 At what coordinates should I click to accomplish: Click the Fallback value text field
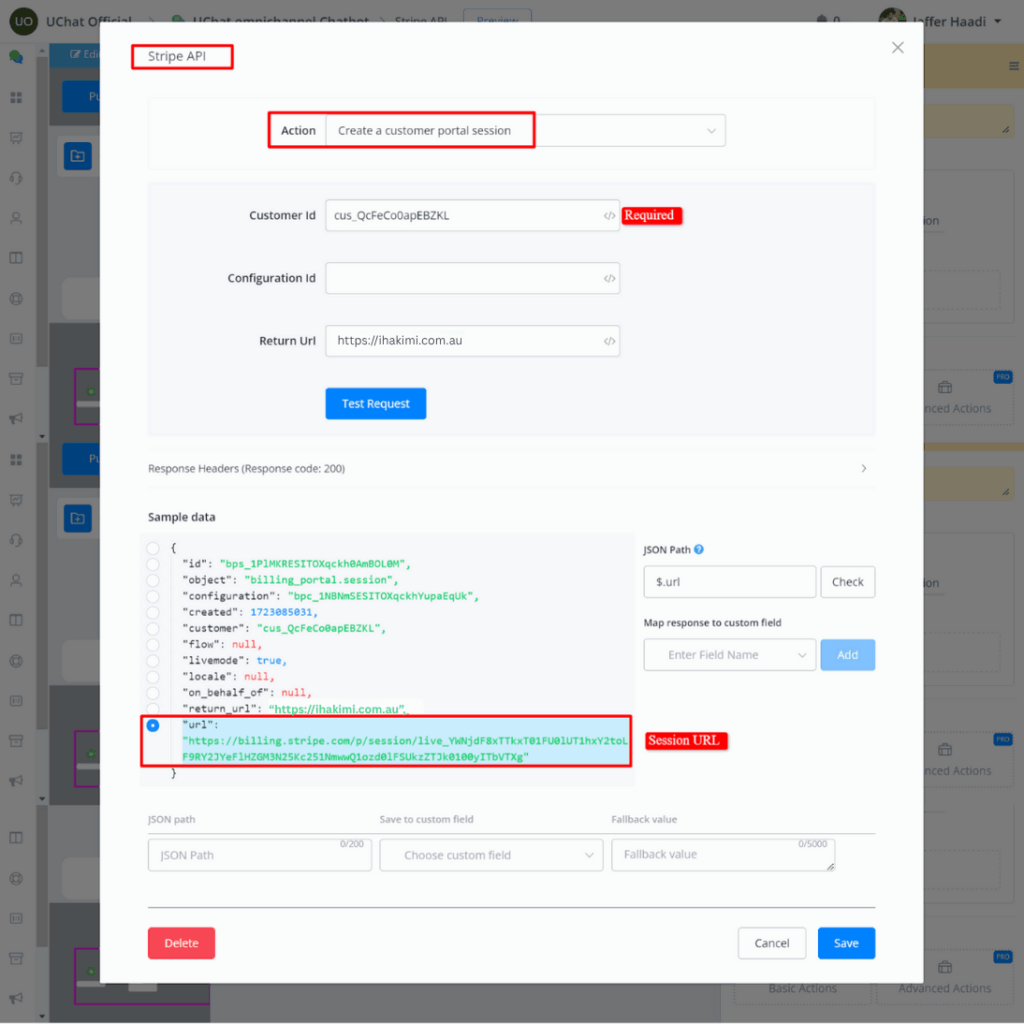pyautogui.click(x=722, y=855)
